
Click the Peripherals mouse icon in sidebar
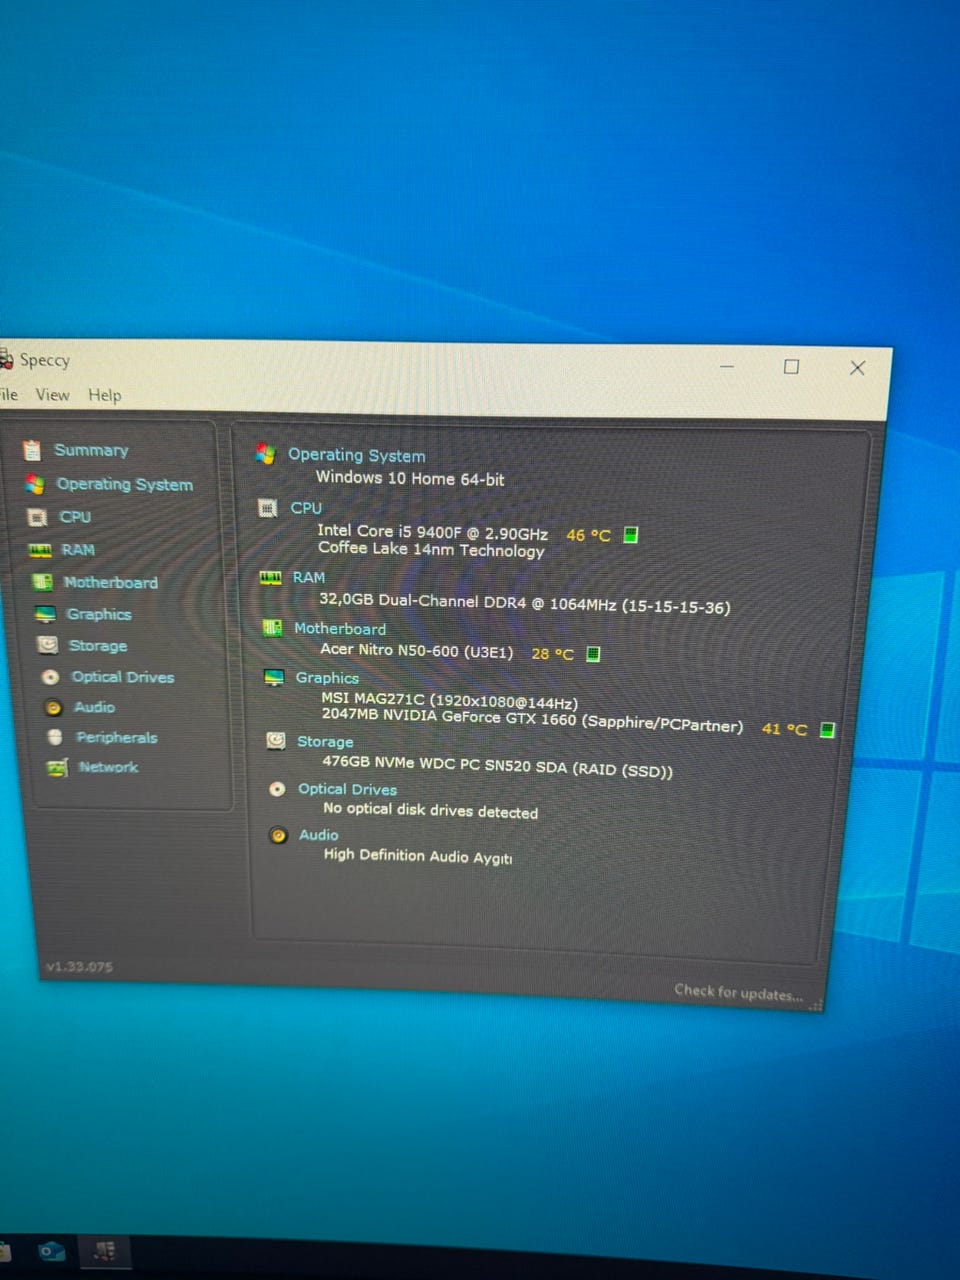[55, 737]
